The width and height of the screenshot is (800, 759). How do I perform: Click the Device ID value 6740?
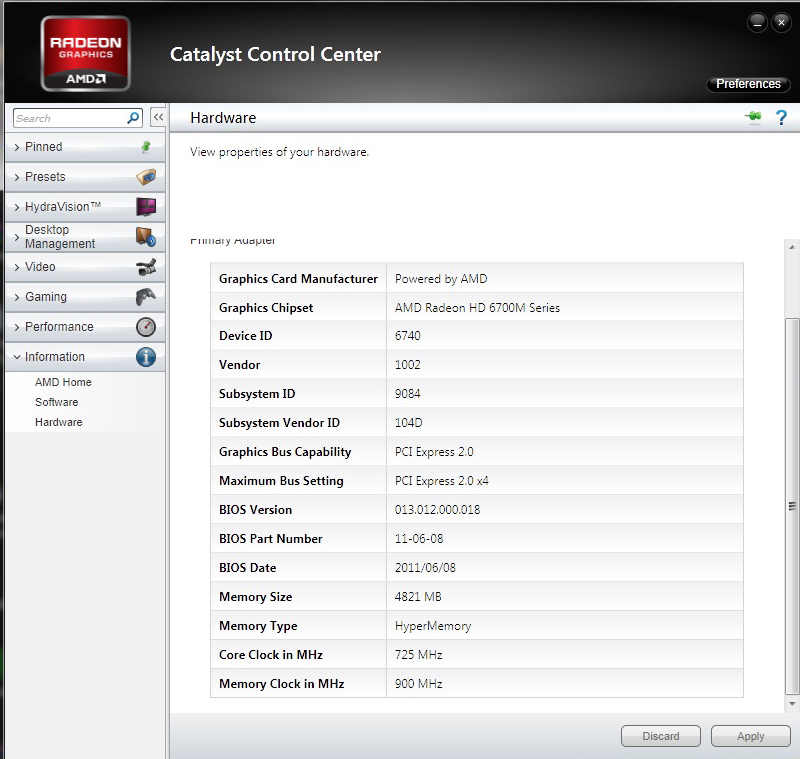click(x=407, y=336)
